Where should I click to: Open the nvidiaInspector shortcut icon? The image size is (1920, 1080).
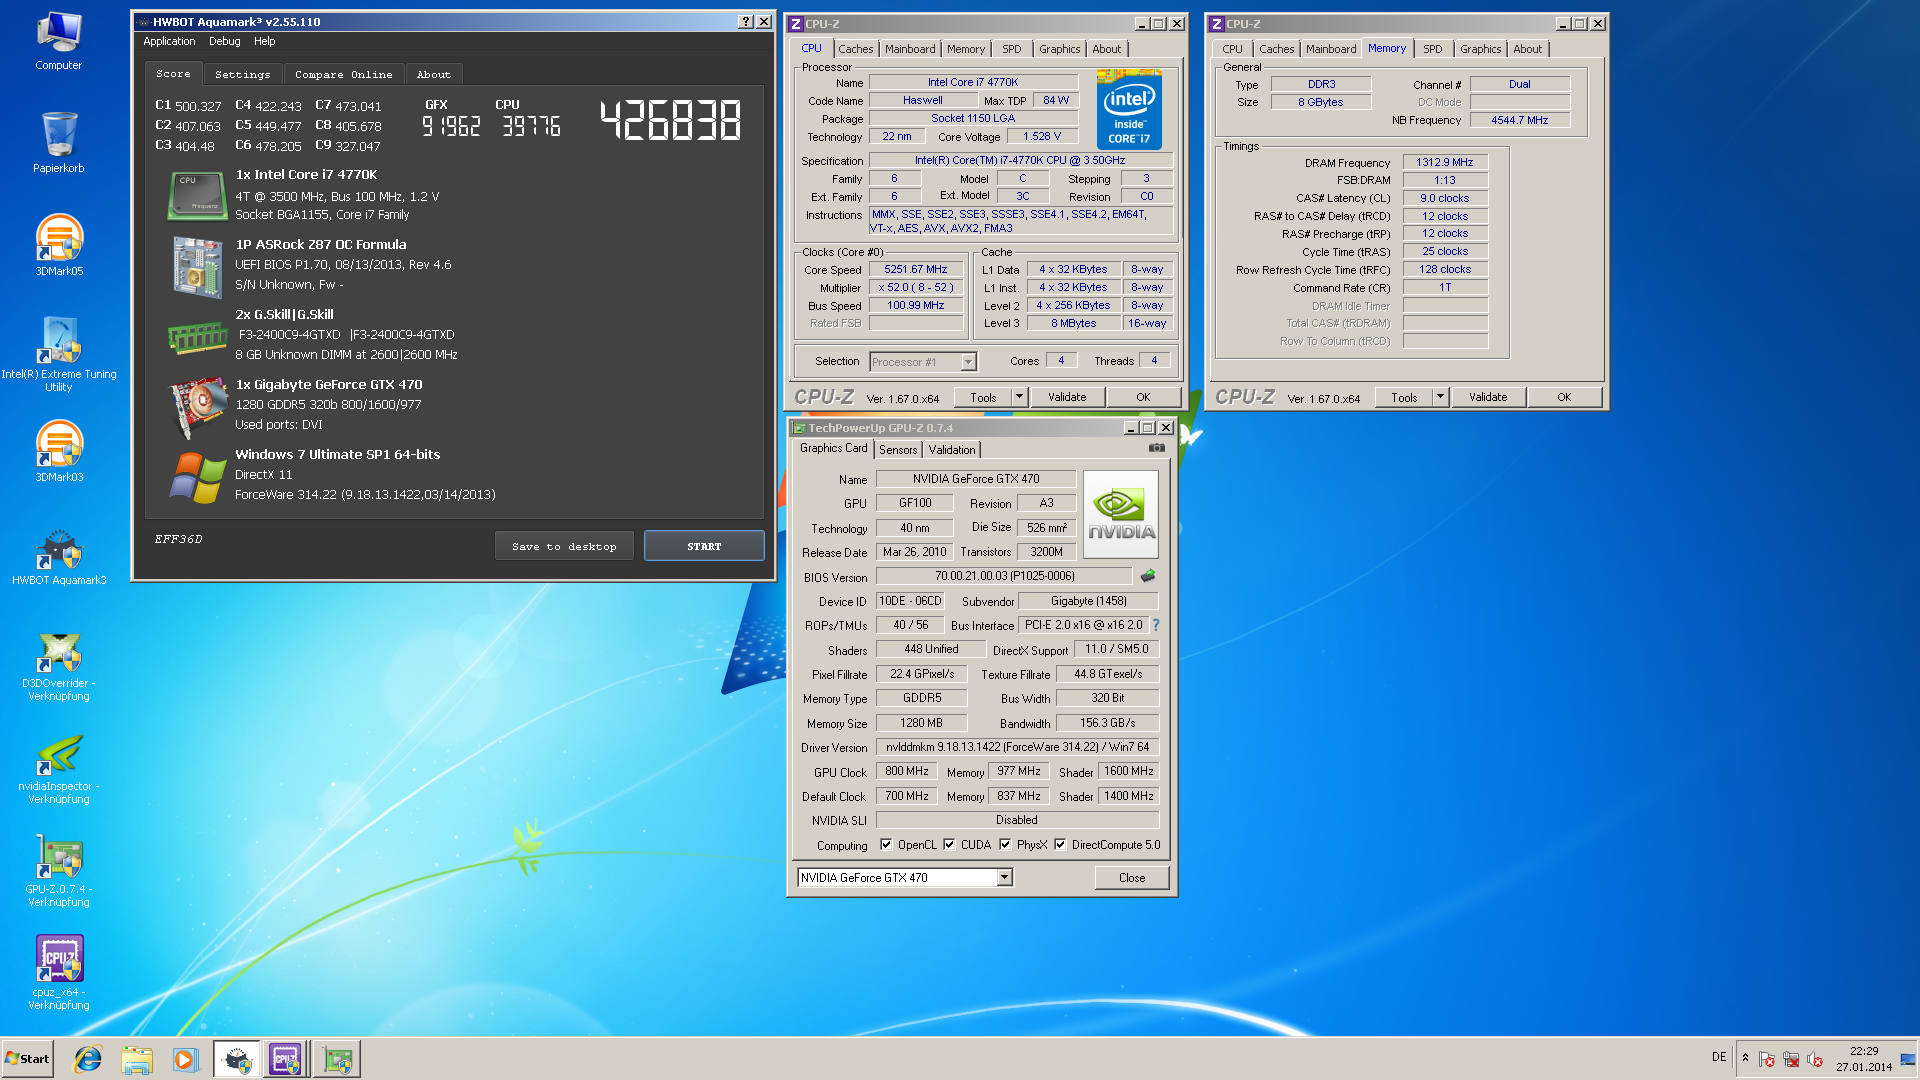(x=59, y=769)
